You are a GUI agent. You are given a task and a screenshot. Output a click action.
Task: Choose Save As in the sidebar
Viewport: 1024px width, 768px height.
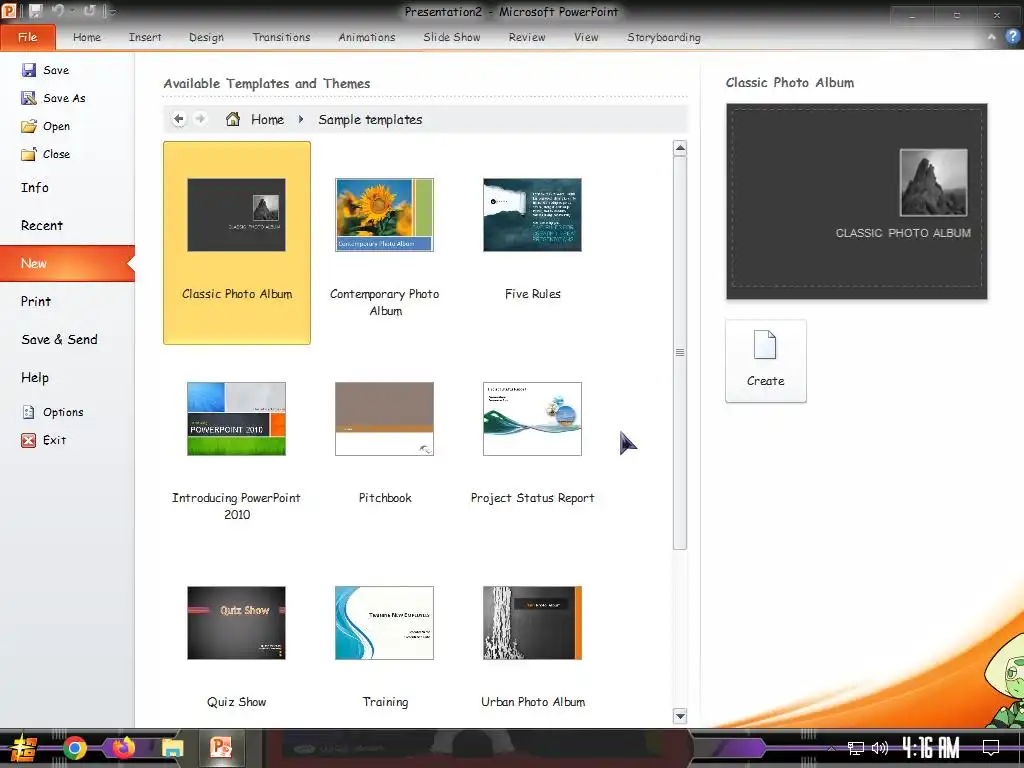(x=54, y=98)
